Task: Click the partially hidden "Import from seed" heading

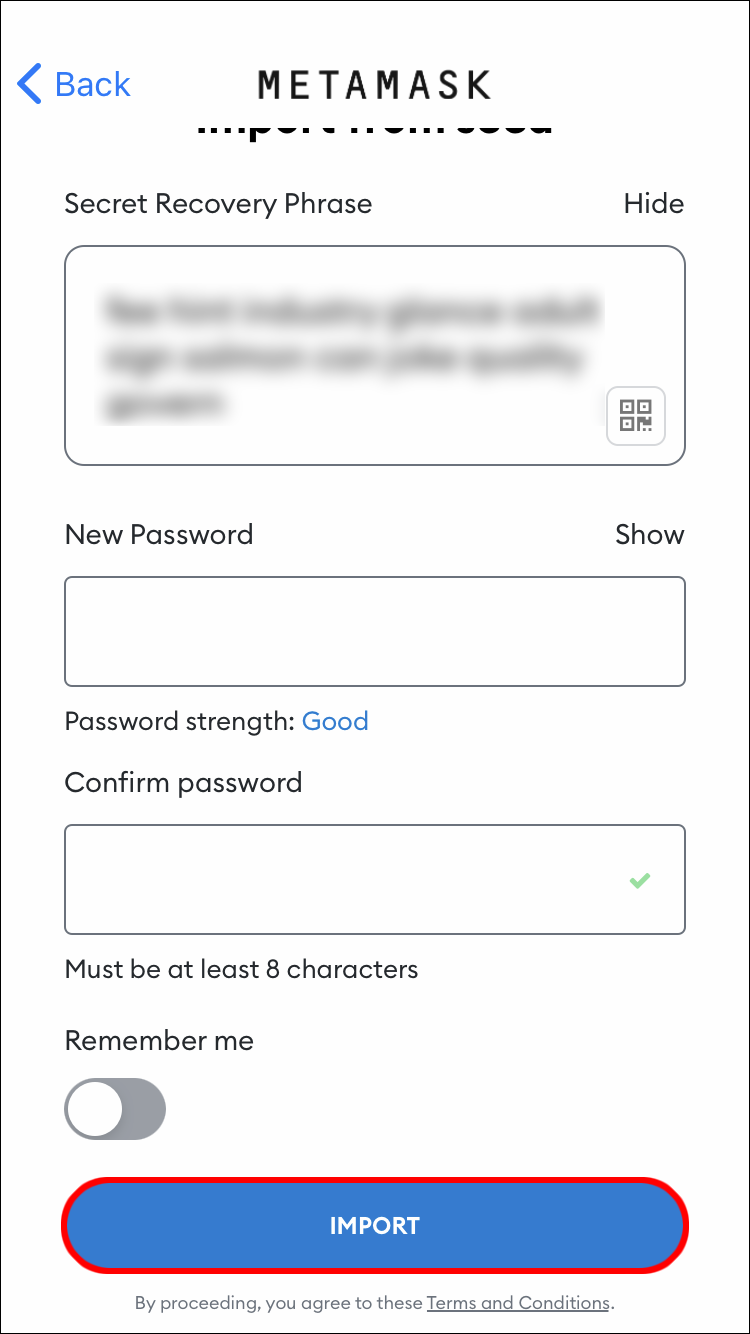Action: click(374, 126)
